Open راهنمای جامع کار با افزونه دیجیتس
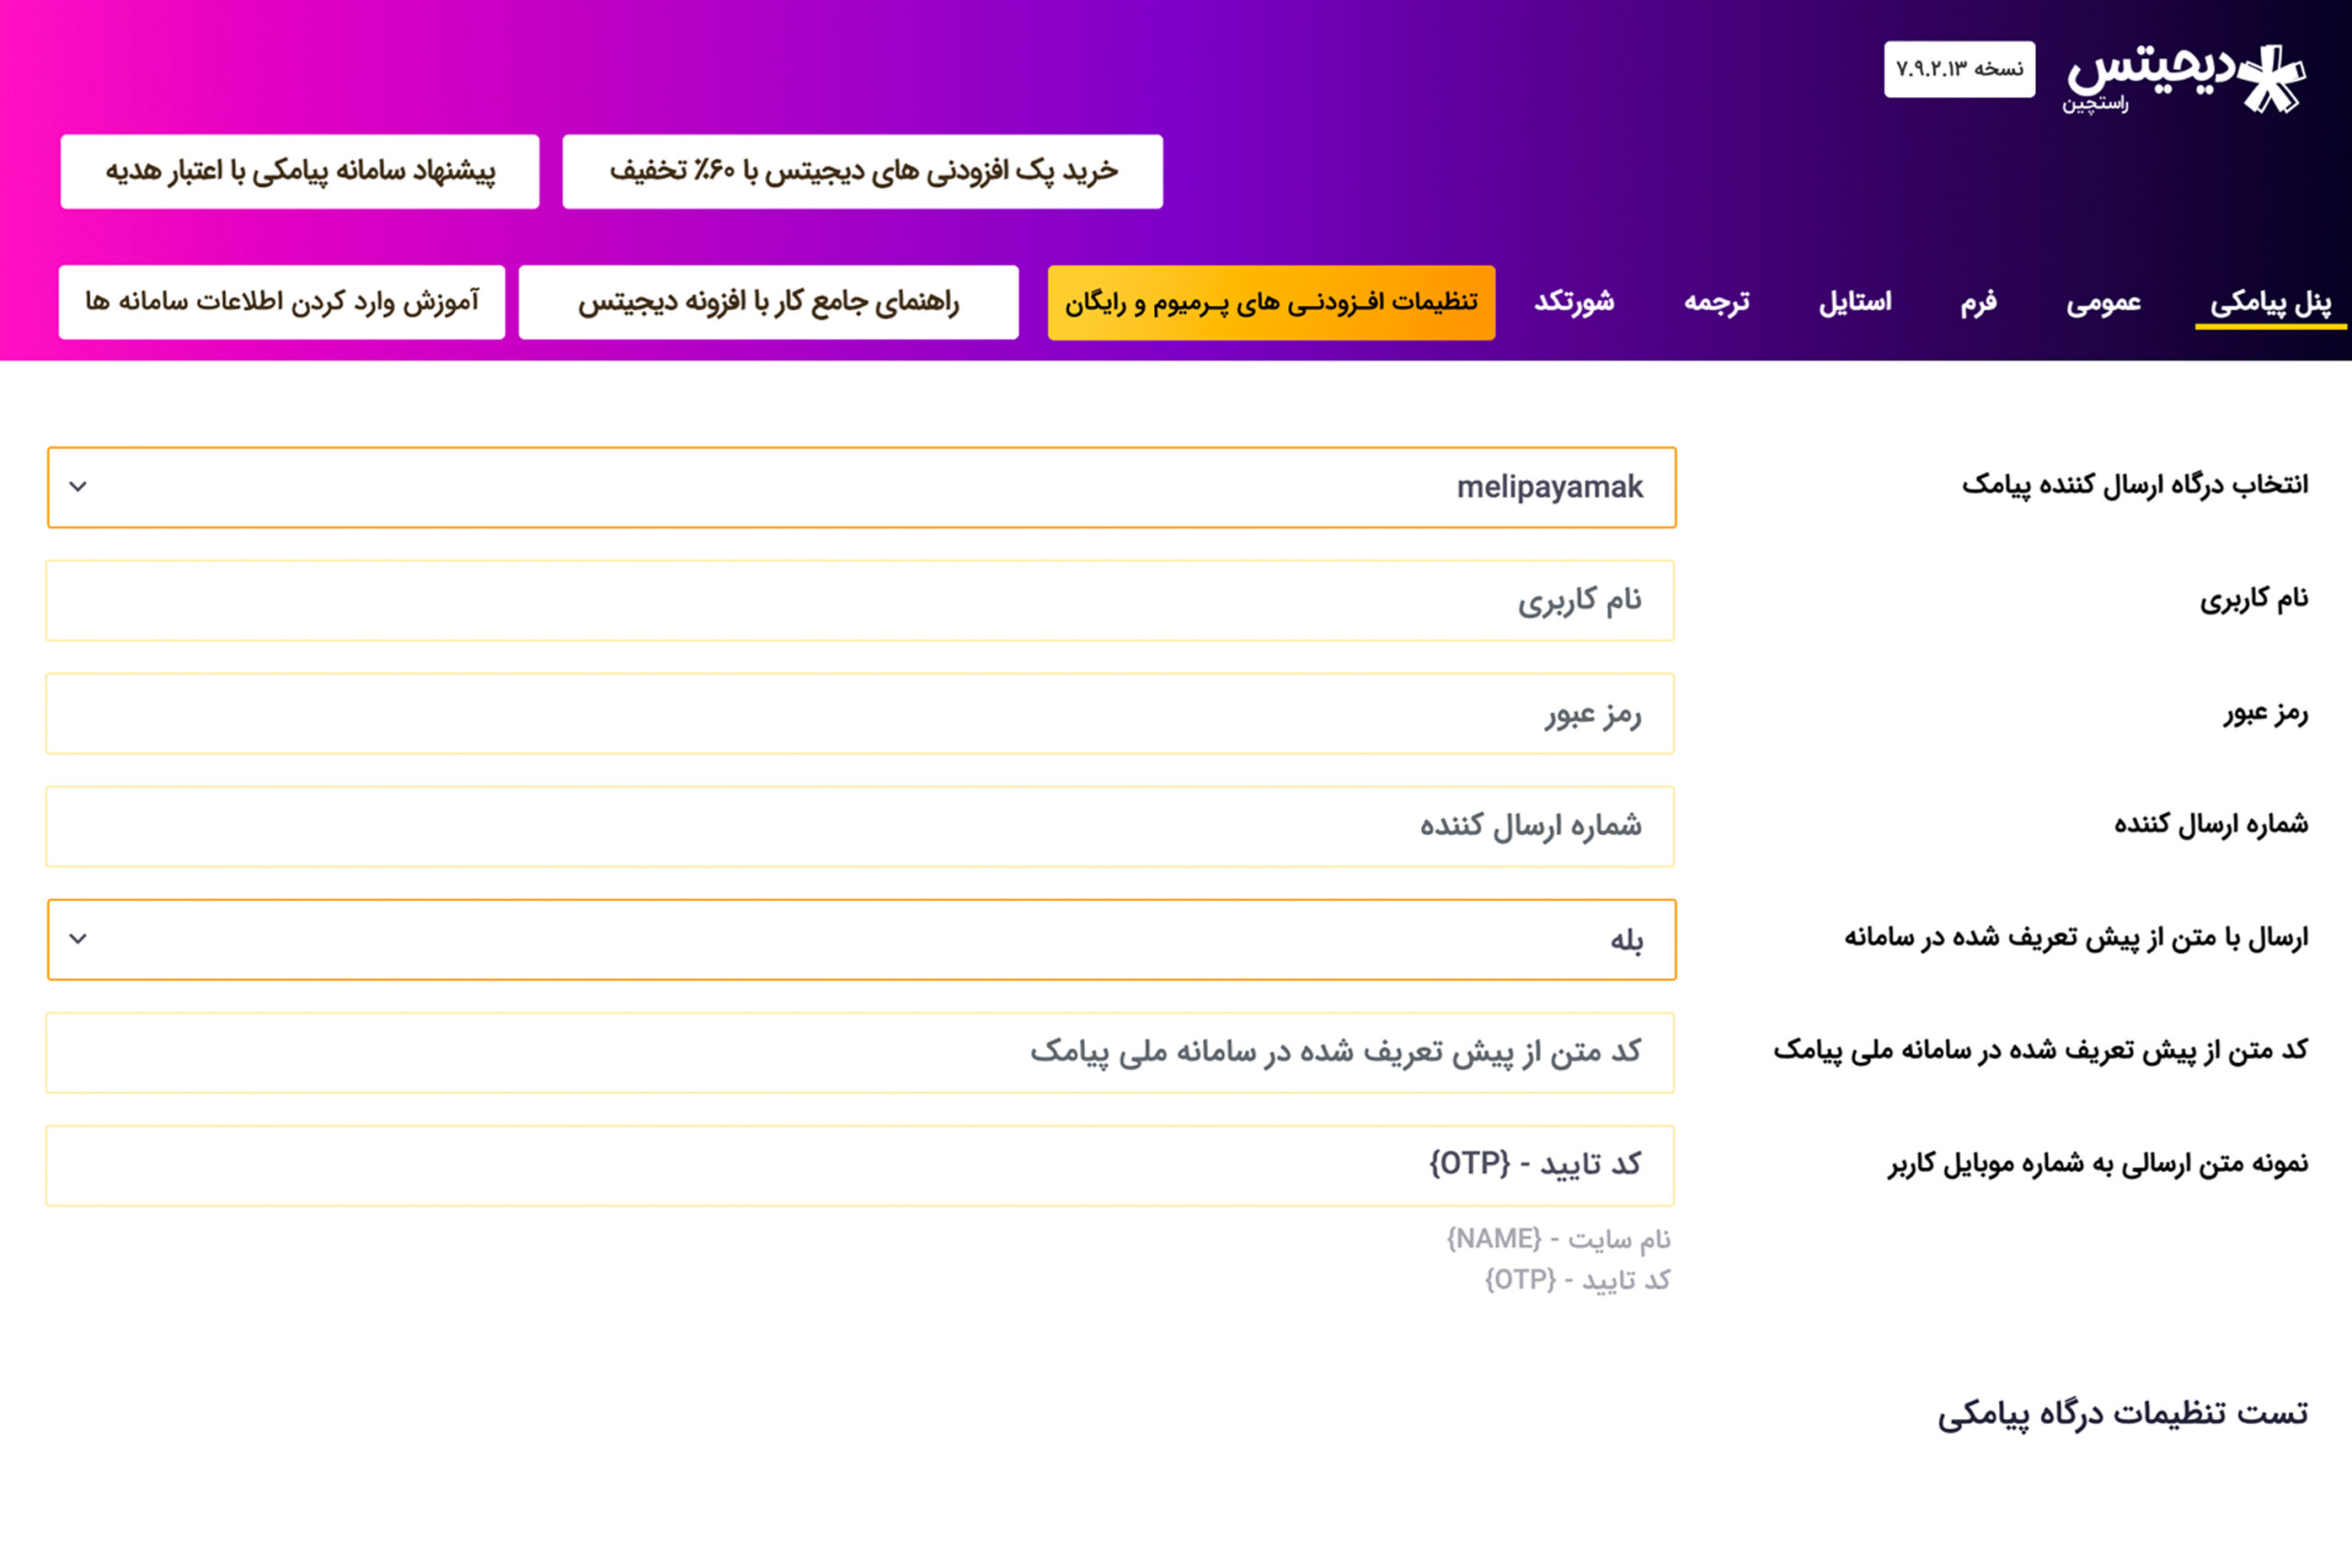This screenshot has width=2352, height=1568. click(768, 302)
